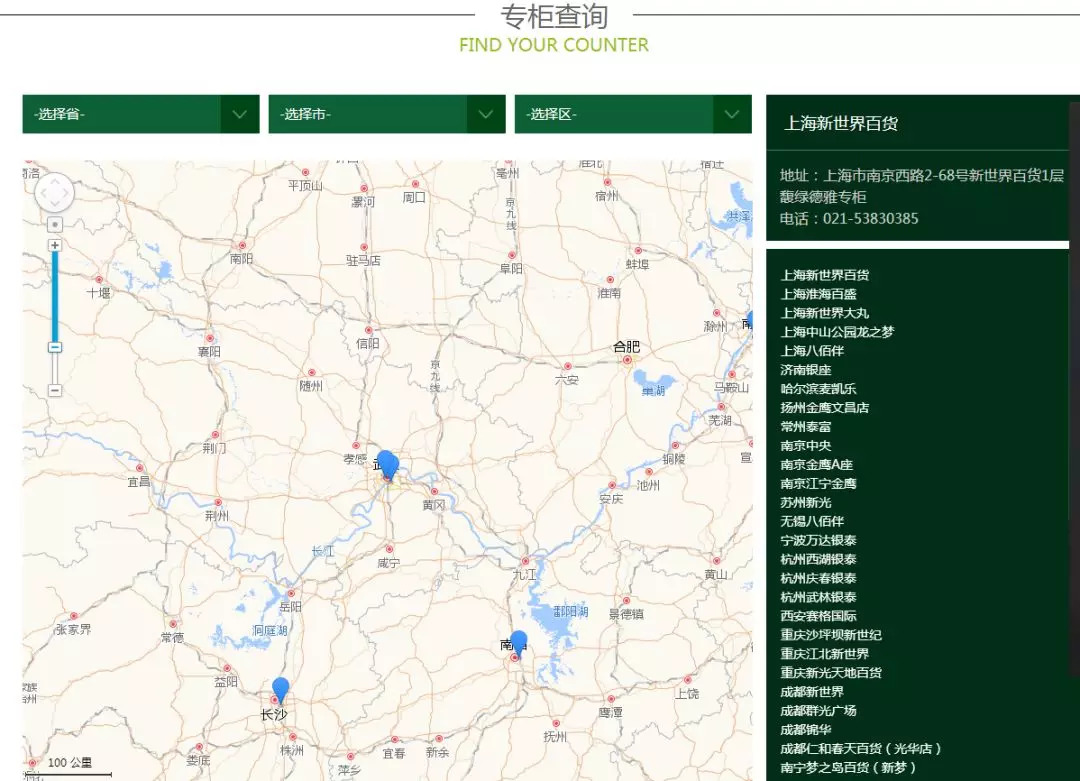Click the blue map pin at 长沙
The width and height of the screenshot is (1080, 781).
click(280, 690)
